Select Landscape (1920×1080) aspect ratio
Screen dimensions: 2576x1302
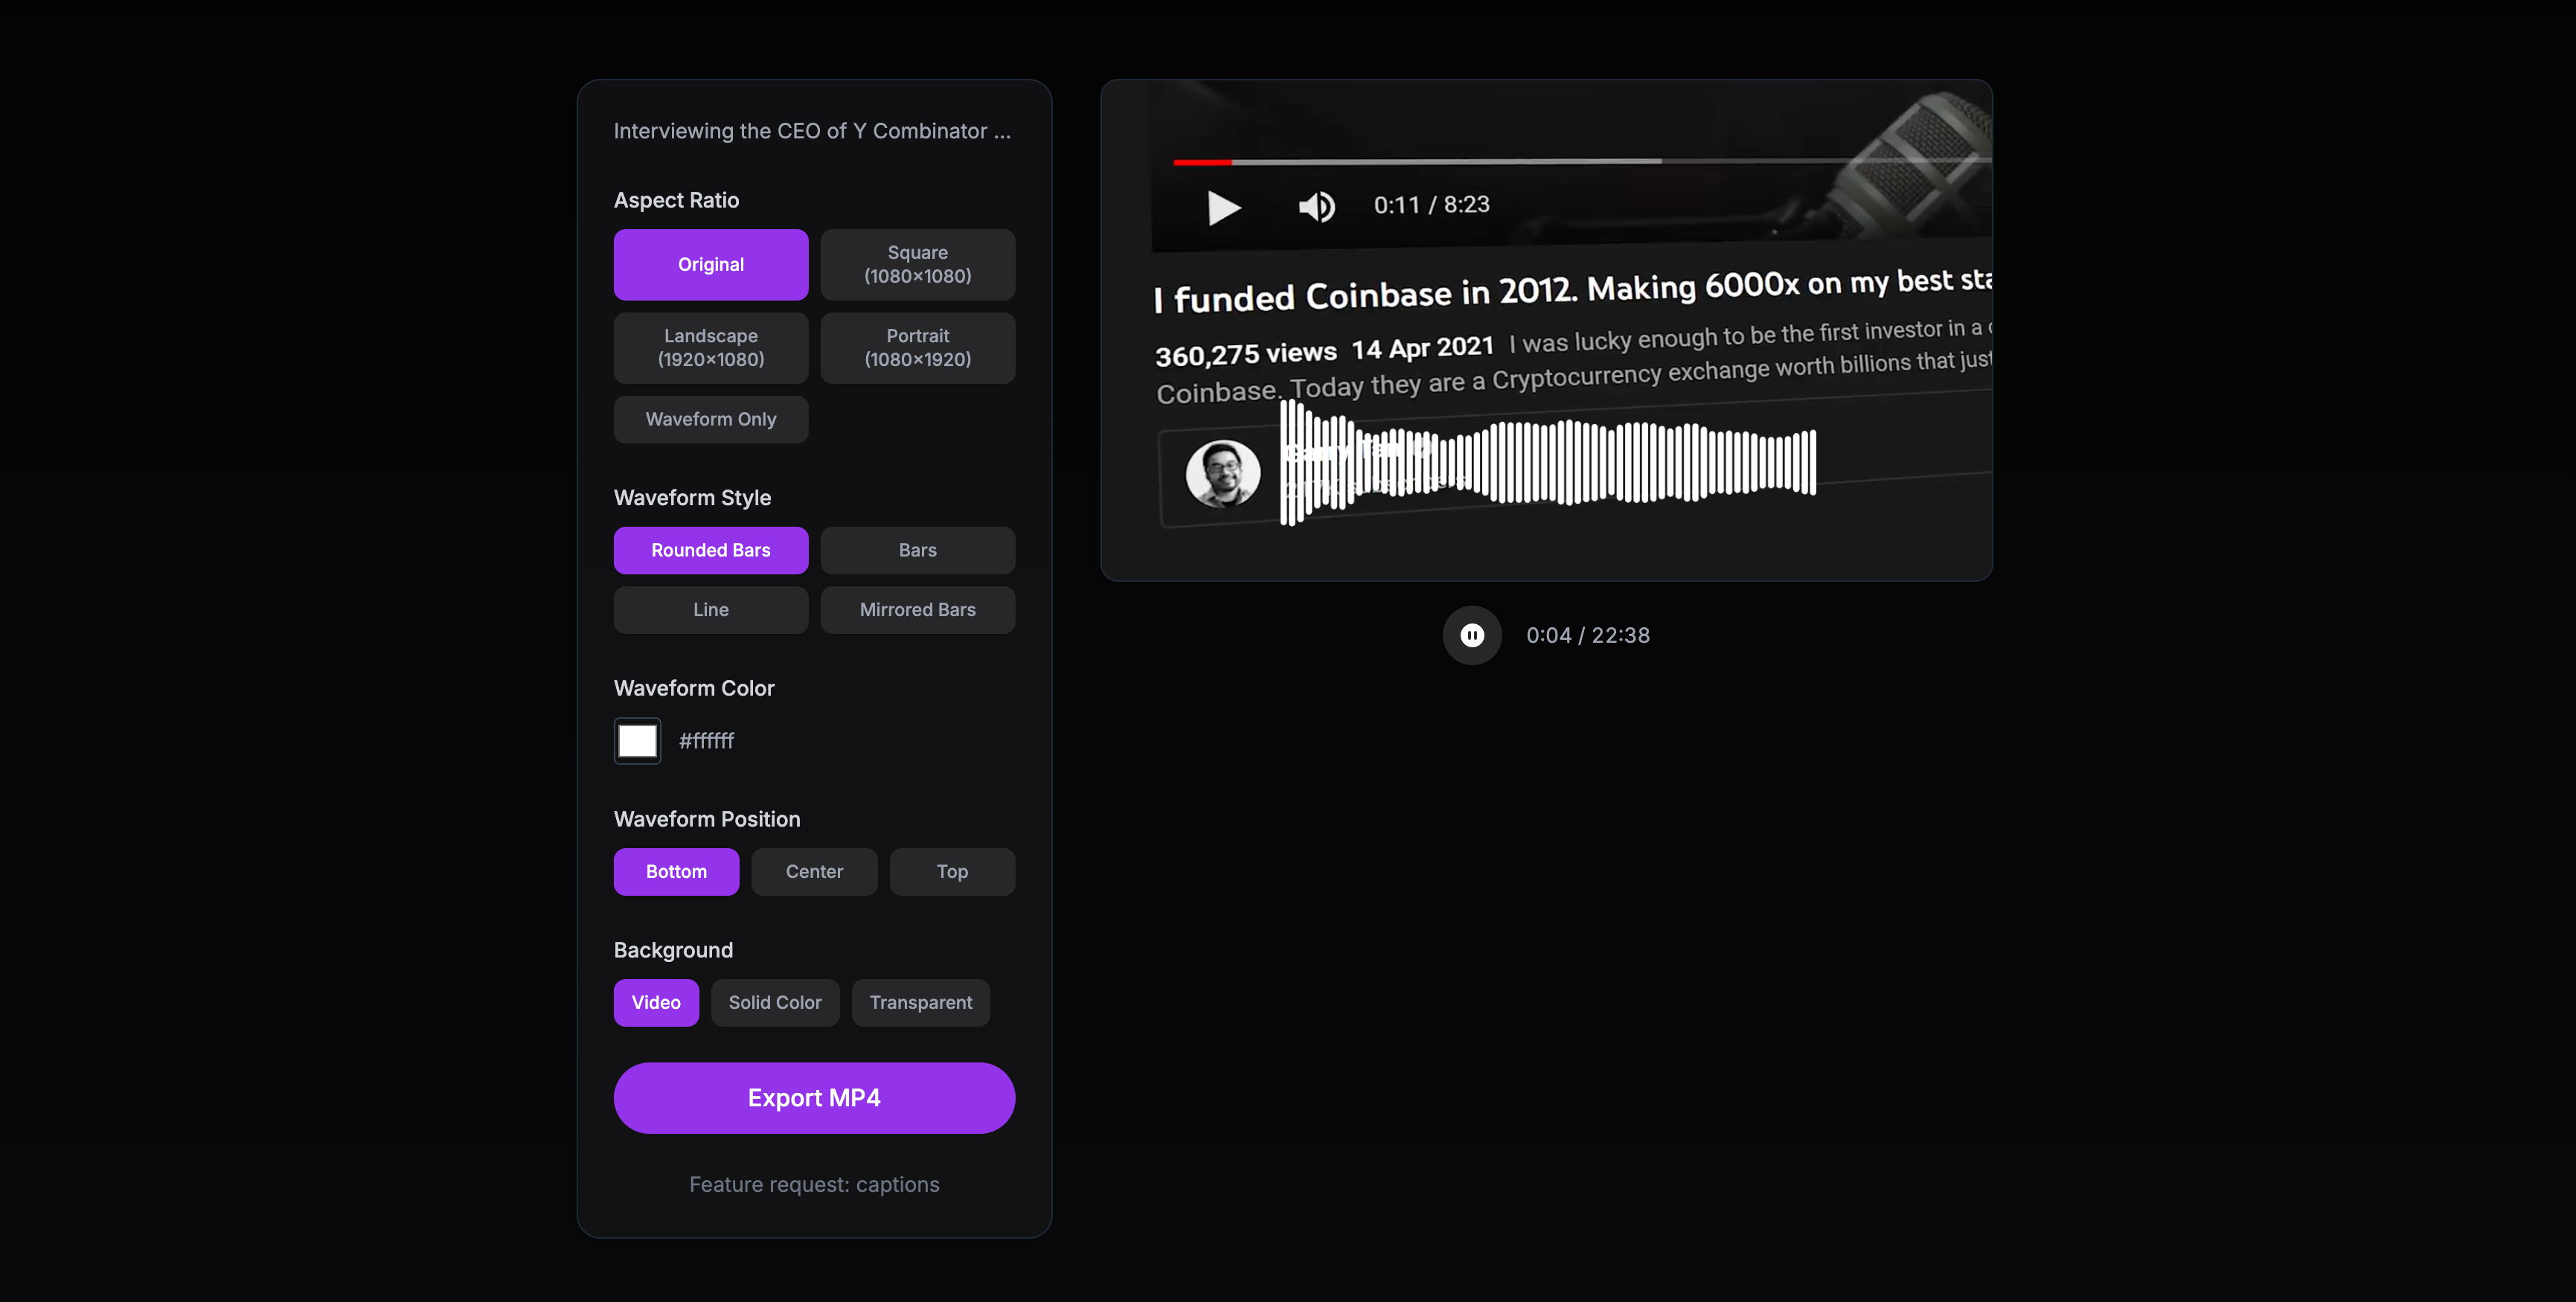pyautogui.click(x=710, y=347)
